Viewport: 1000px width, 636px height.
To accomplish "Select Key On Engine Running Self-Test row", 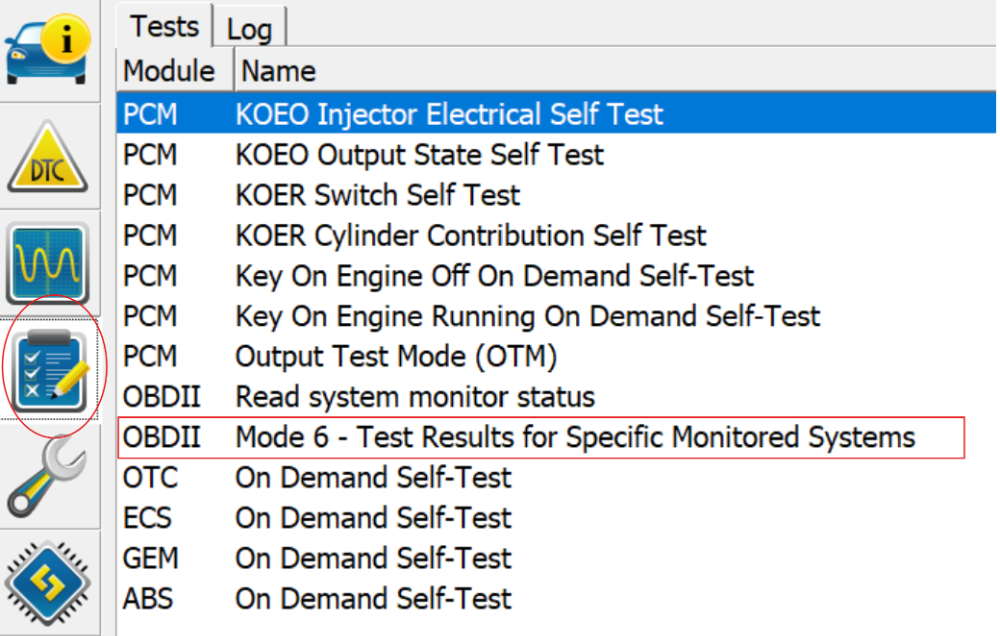I will tap(556, 316).
